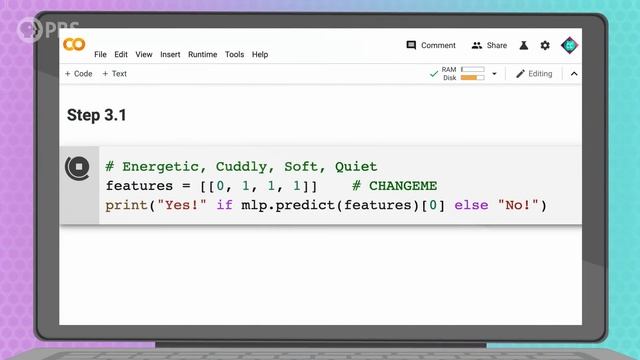
Task: Click the pencil icon beside Editing
Action: (520, 74)
